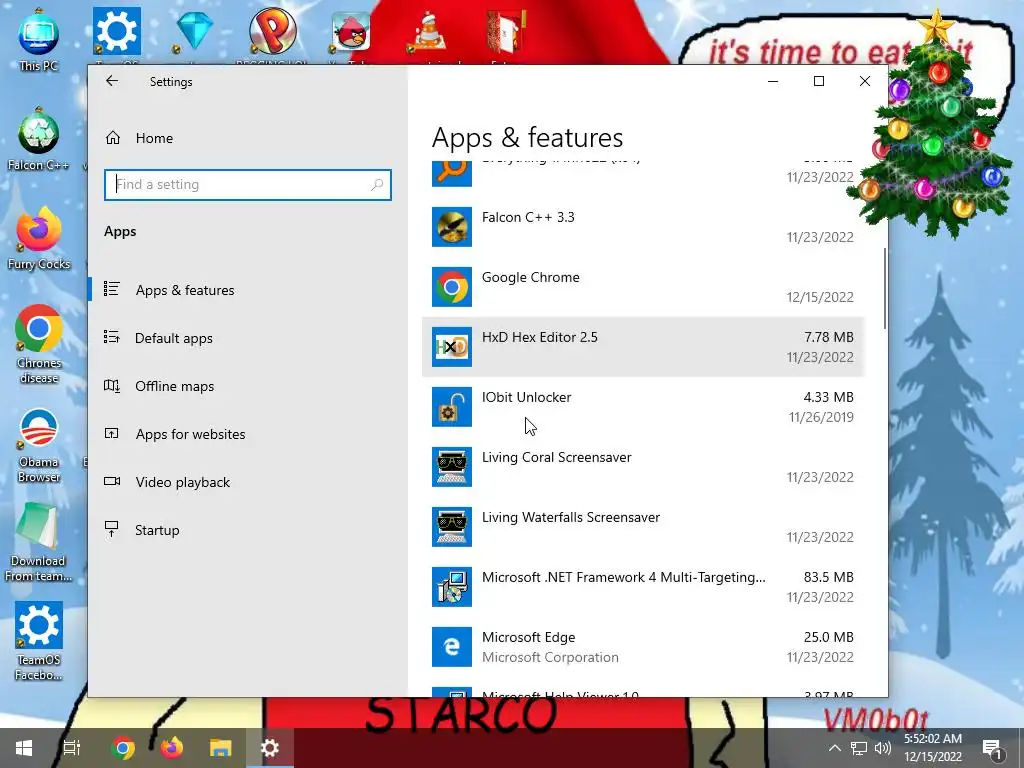Click Settings gear on the taskbar
Viewport: 1024px width, 768px height.
pos(270,748)
